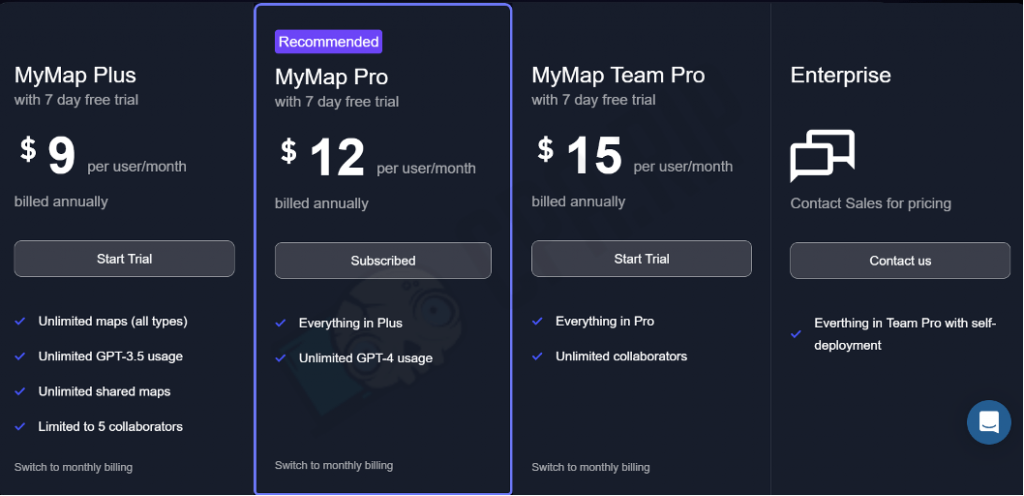Click checkmark beside Unlimited GPT-4 usage
This screenshot has width=1024, height=496.
coord(281,358)
